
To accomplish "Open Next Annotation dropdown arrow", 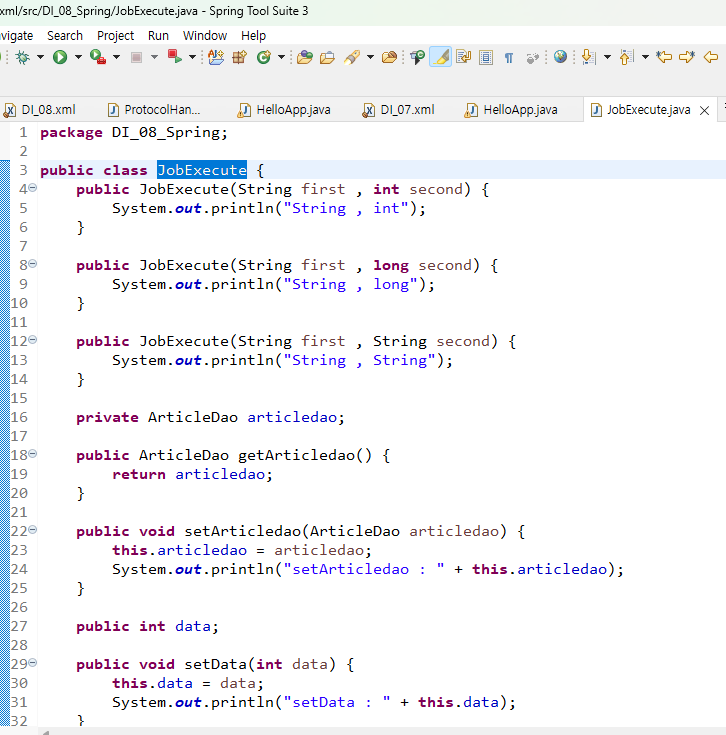I will [607, 57].
